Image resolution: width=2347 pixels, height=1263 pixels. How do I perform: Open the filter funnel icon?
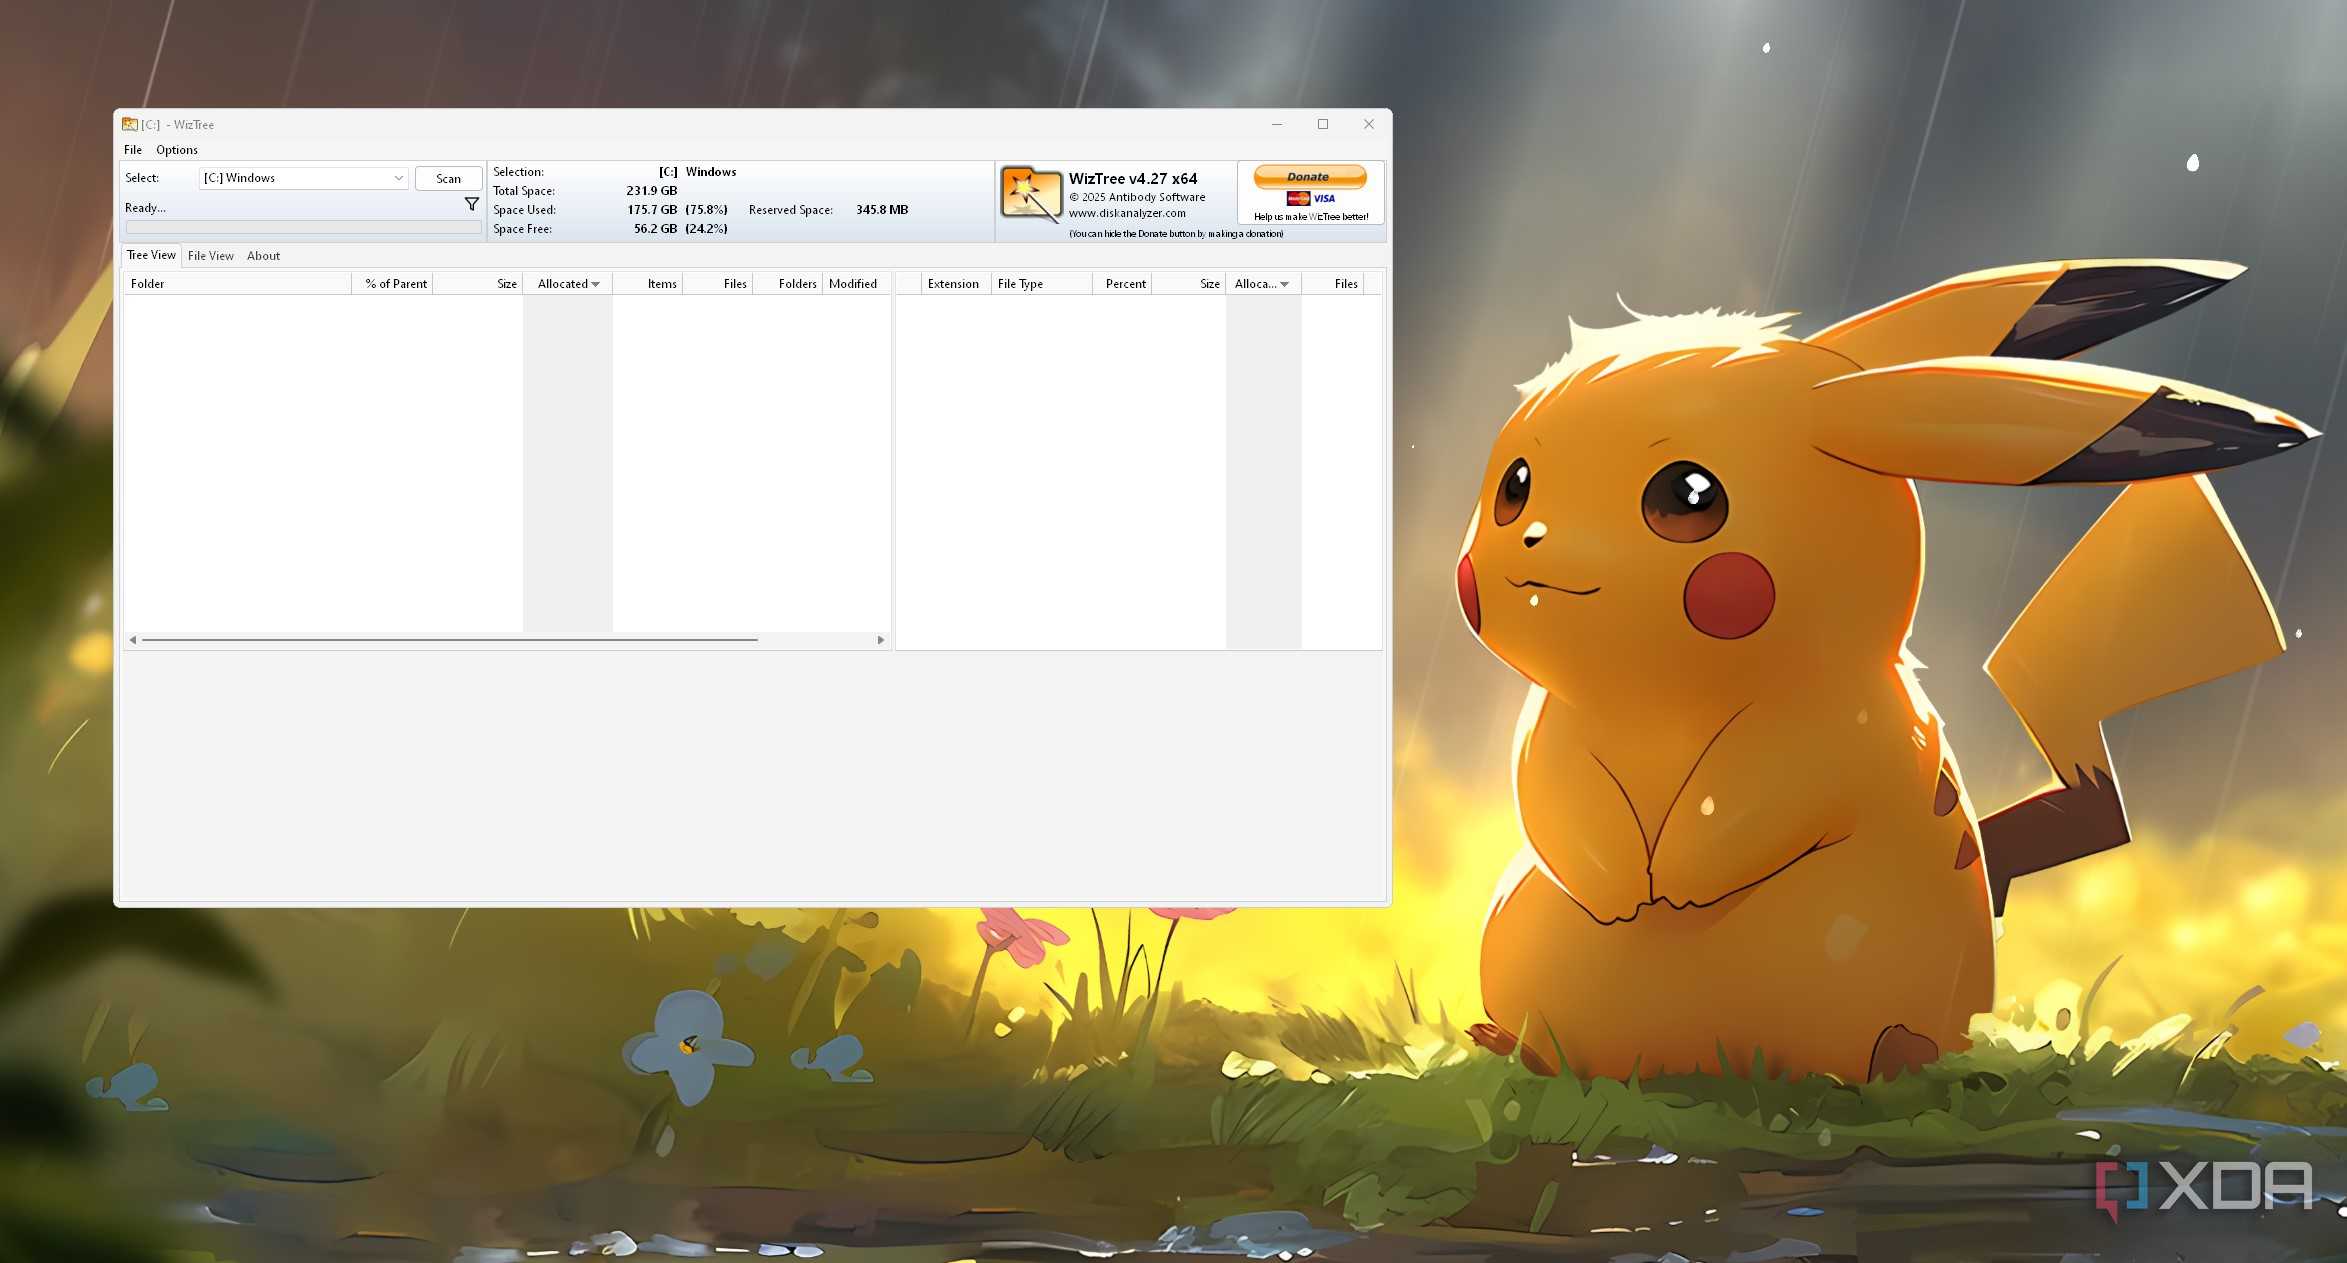click(472, 204)
